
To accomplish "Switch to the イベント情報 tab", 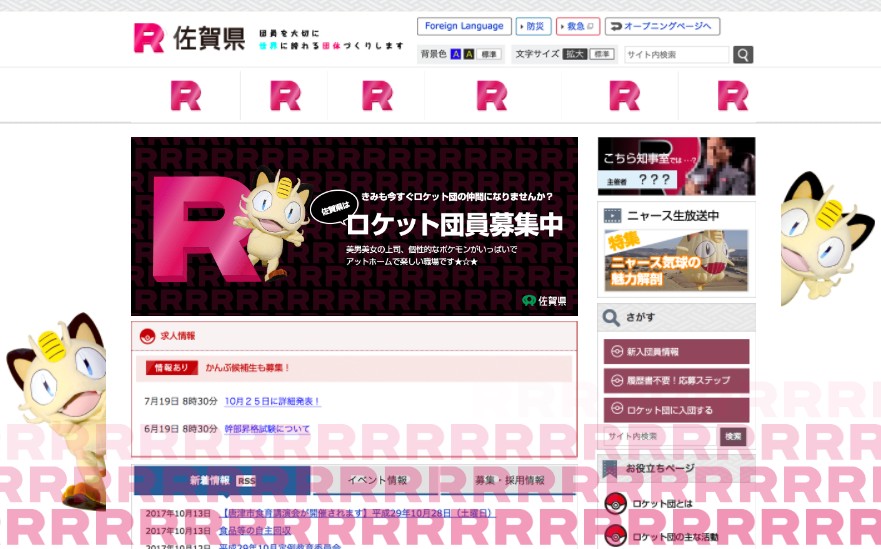I will pyautogui.click(x=377, y=480).
